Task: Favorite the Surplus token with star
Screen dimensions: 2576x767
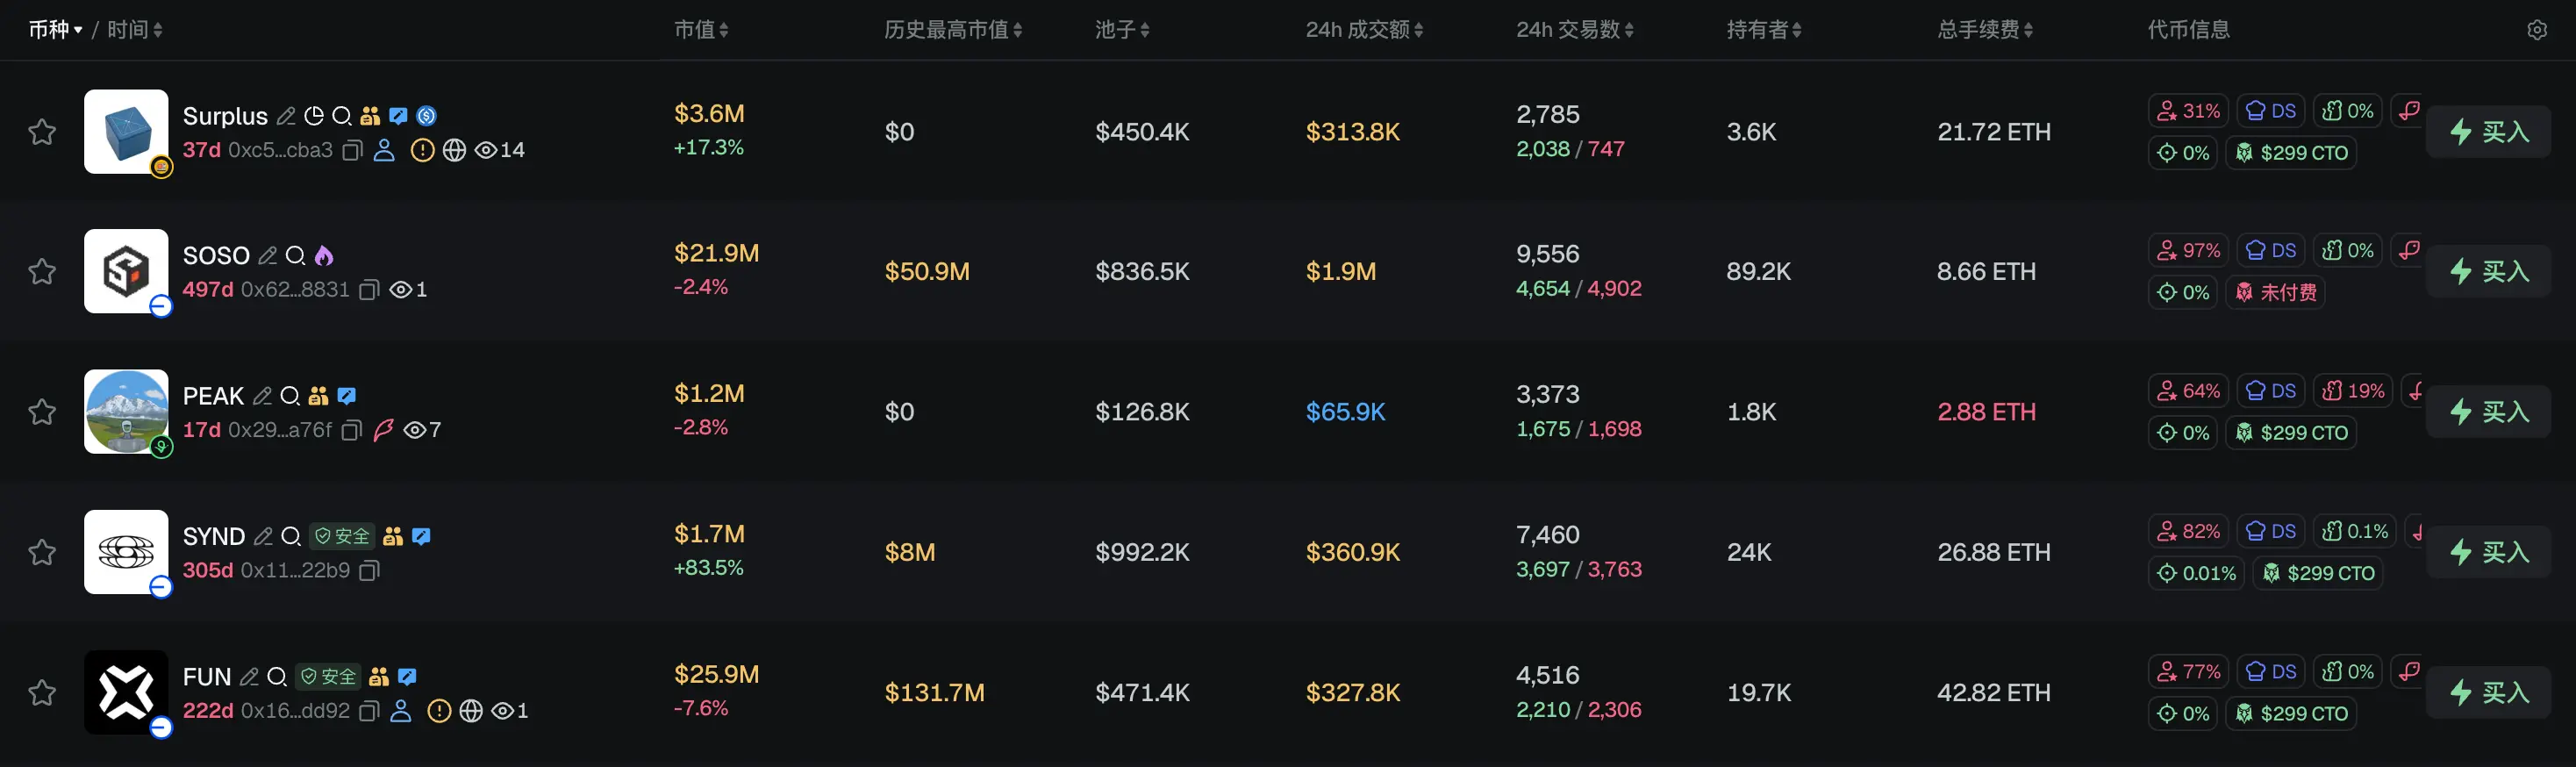Action: point(42,132)
